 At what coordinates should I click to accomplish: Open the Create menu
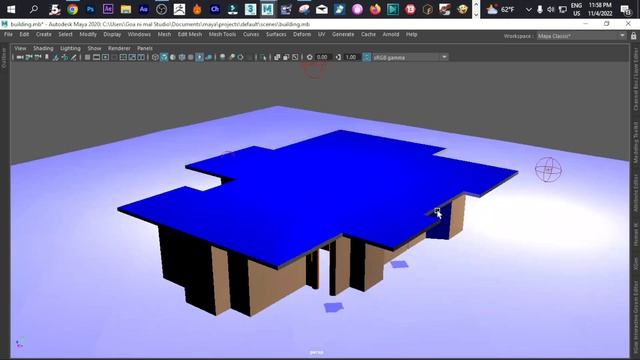(44, 35)
